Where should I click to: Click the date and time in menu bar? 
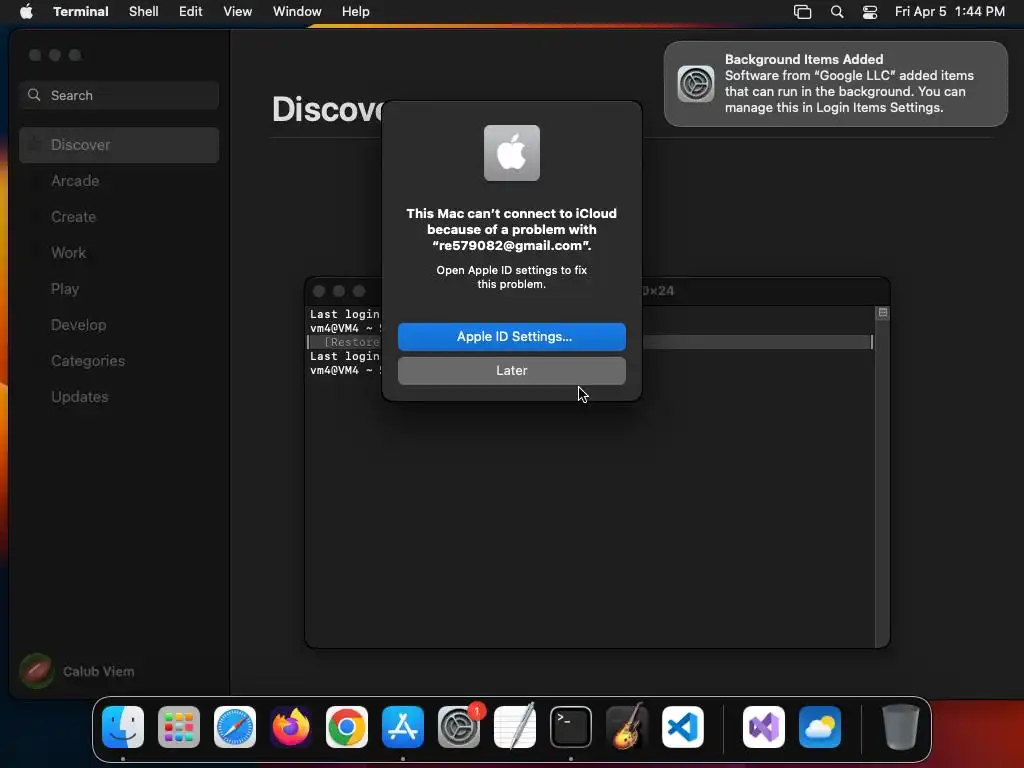click(x=950, y=12)
